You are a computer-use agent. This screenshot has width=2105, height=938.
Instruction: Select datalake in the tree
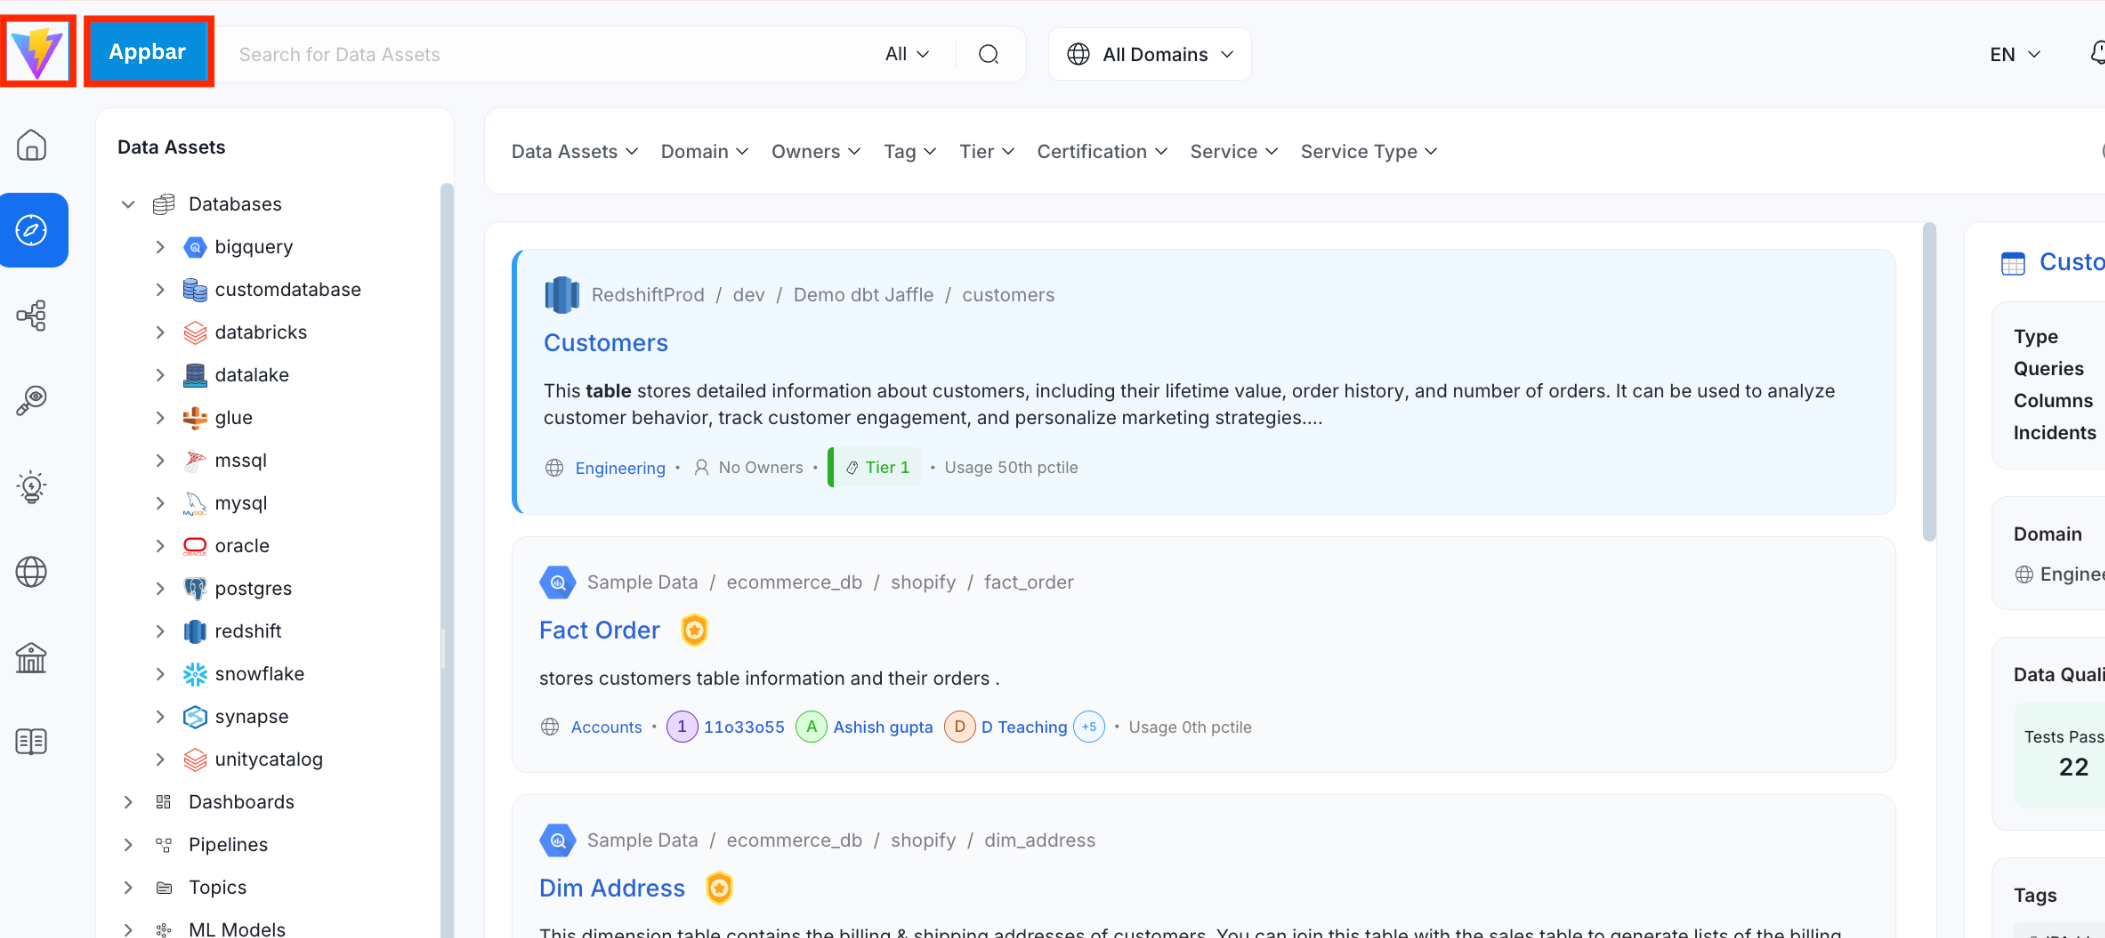click(252, 375)
